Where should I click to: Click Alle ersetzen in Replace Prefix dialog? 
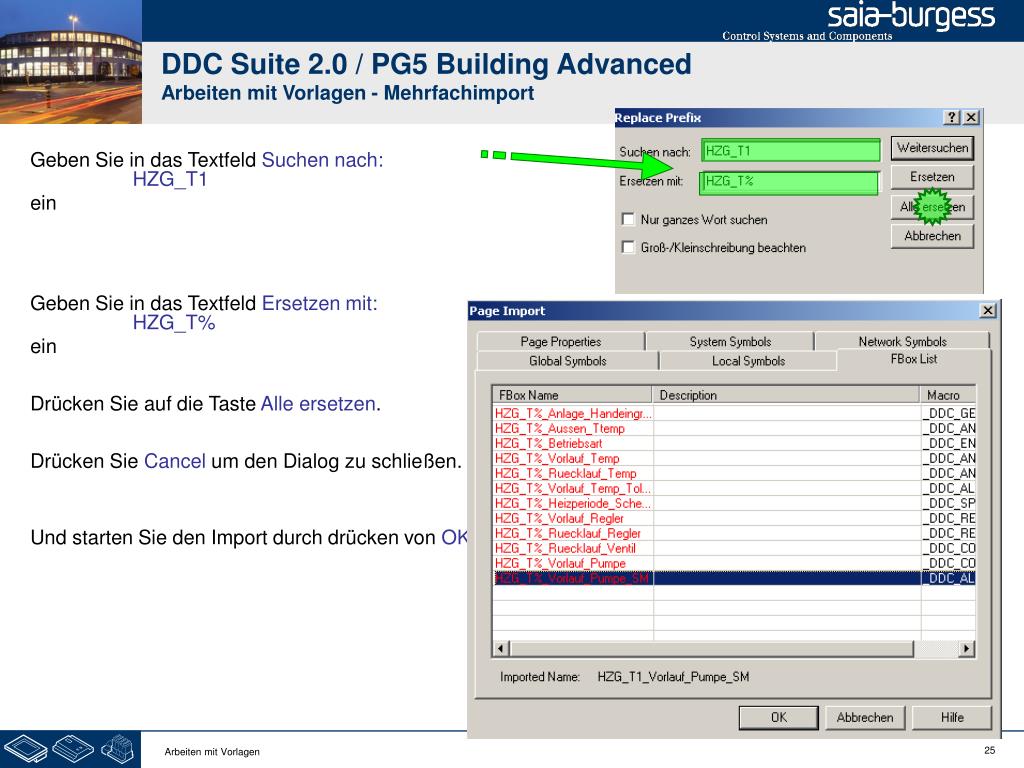932,207
